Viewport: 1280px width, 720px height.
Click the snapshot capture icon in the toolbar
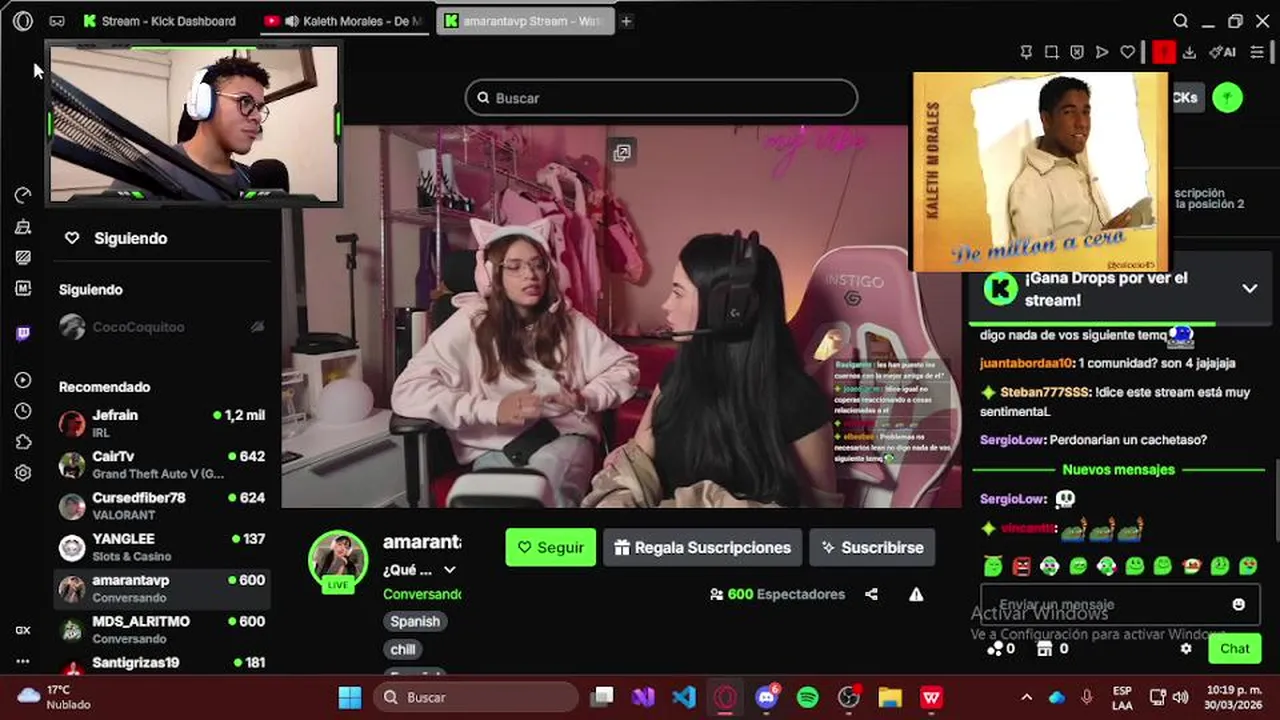click(x=1052, y=52)
